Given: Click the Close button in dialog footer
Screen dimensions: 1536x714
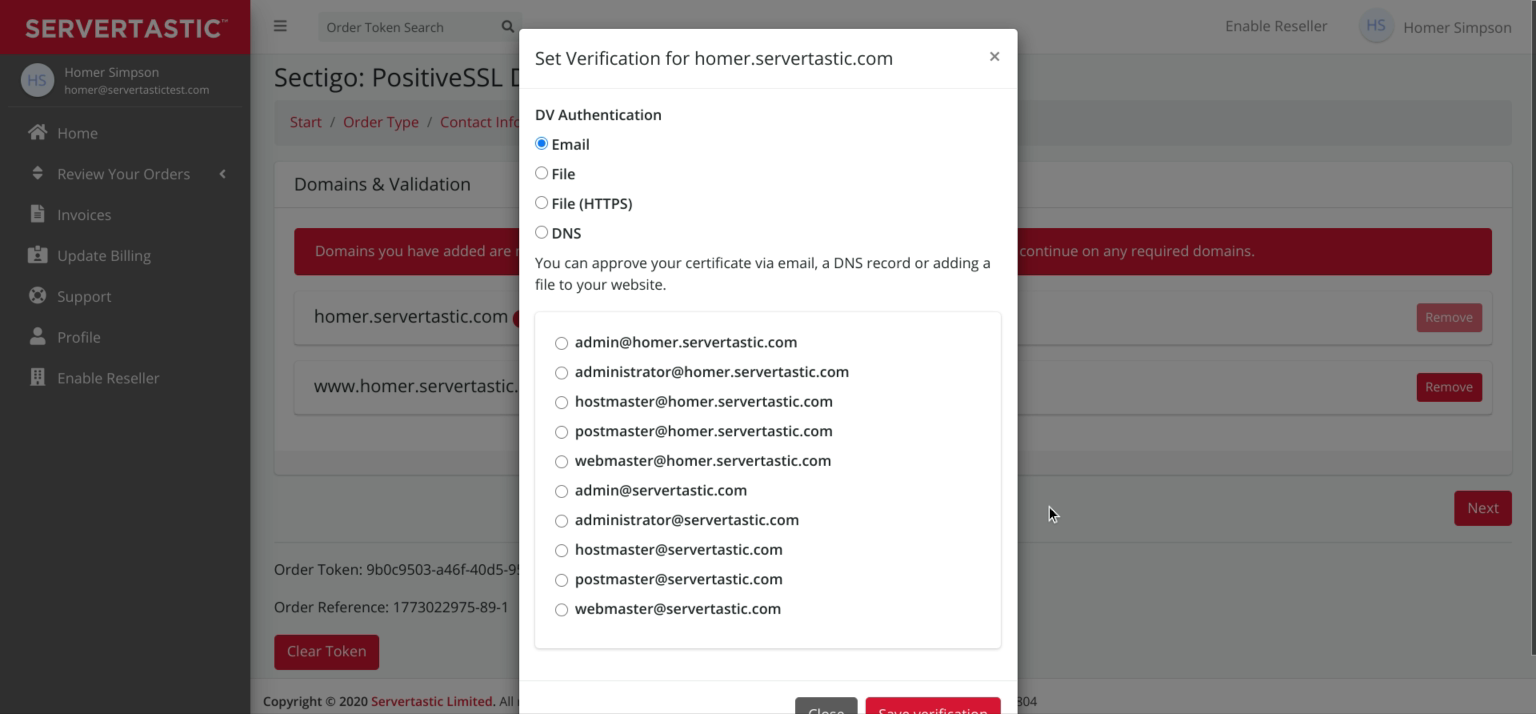Looking at the screenshot, I should (x=826, y=706).
